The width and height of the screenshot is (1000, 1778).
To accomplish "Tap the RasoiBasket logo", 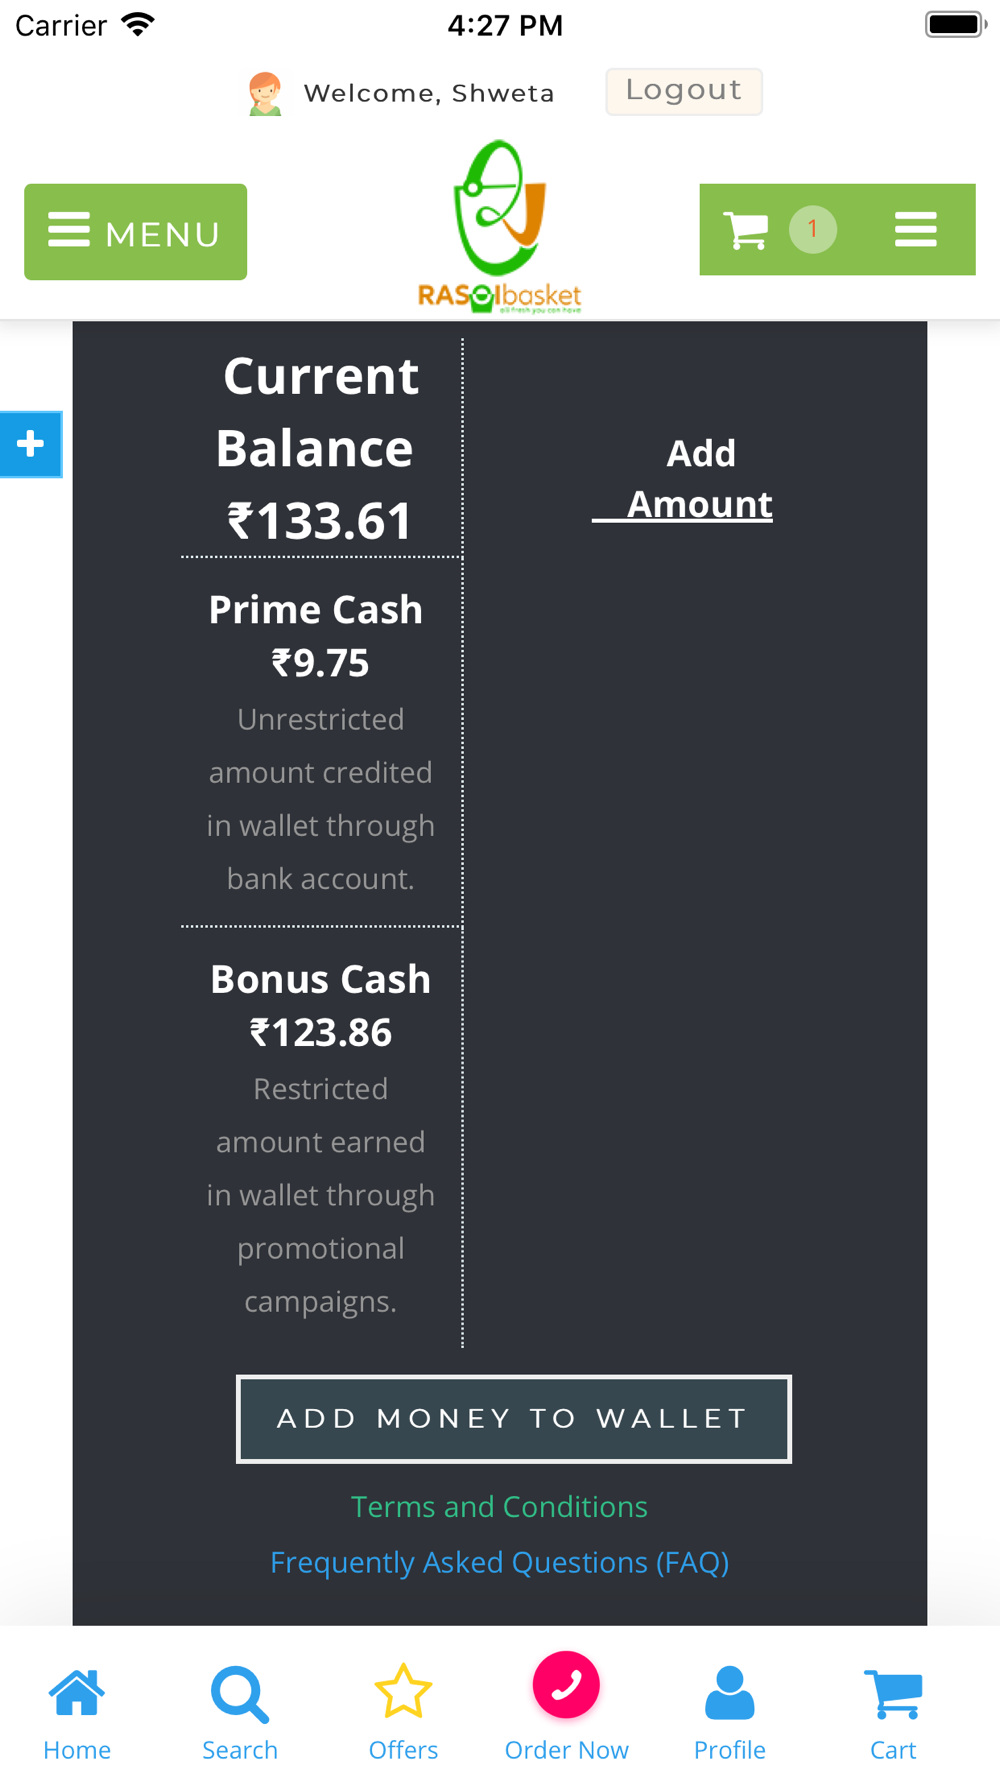I will [x=499, y=227].
